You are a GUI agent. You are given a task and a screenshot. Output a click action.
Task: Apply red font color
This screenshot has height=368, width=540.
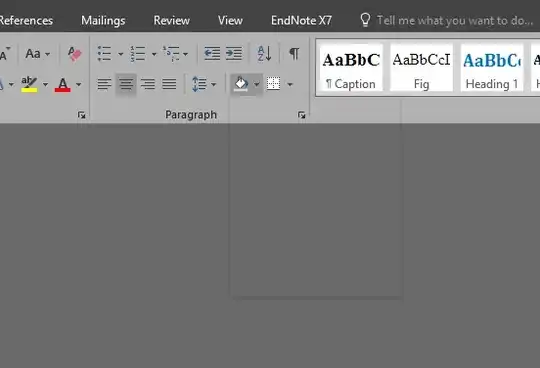coord(63,84)
